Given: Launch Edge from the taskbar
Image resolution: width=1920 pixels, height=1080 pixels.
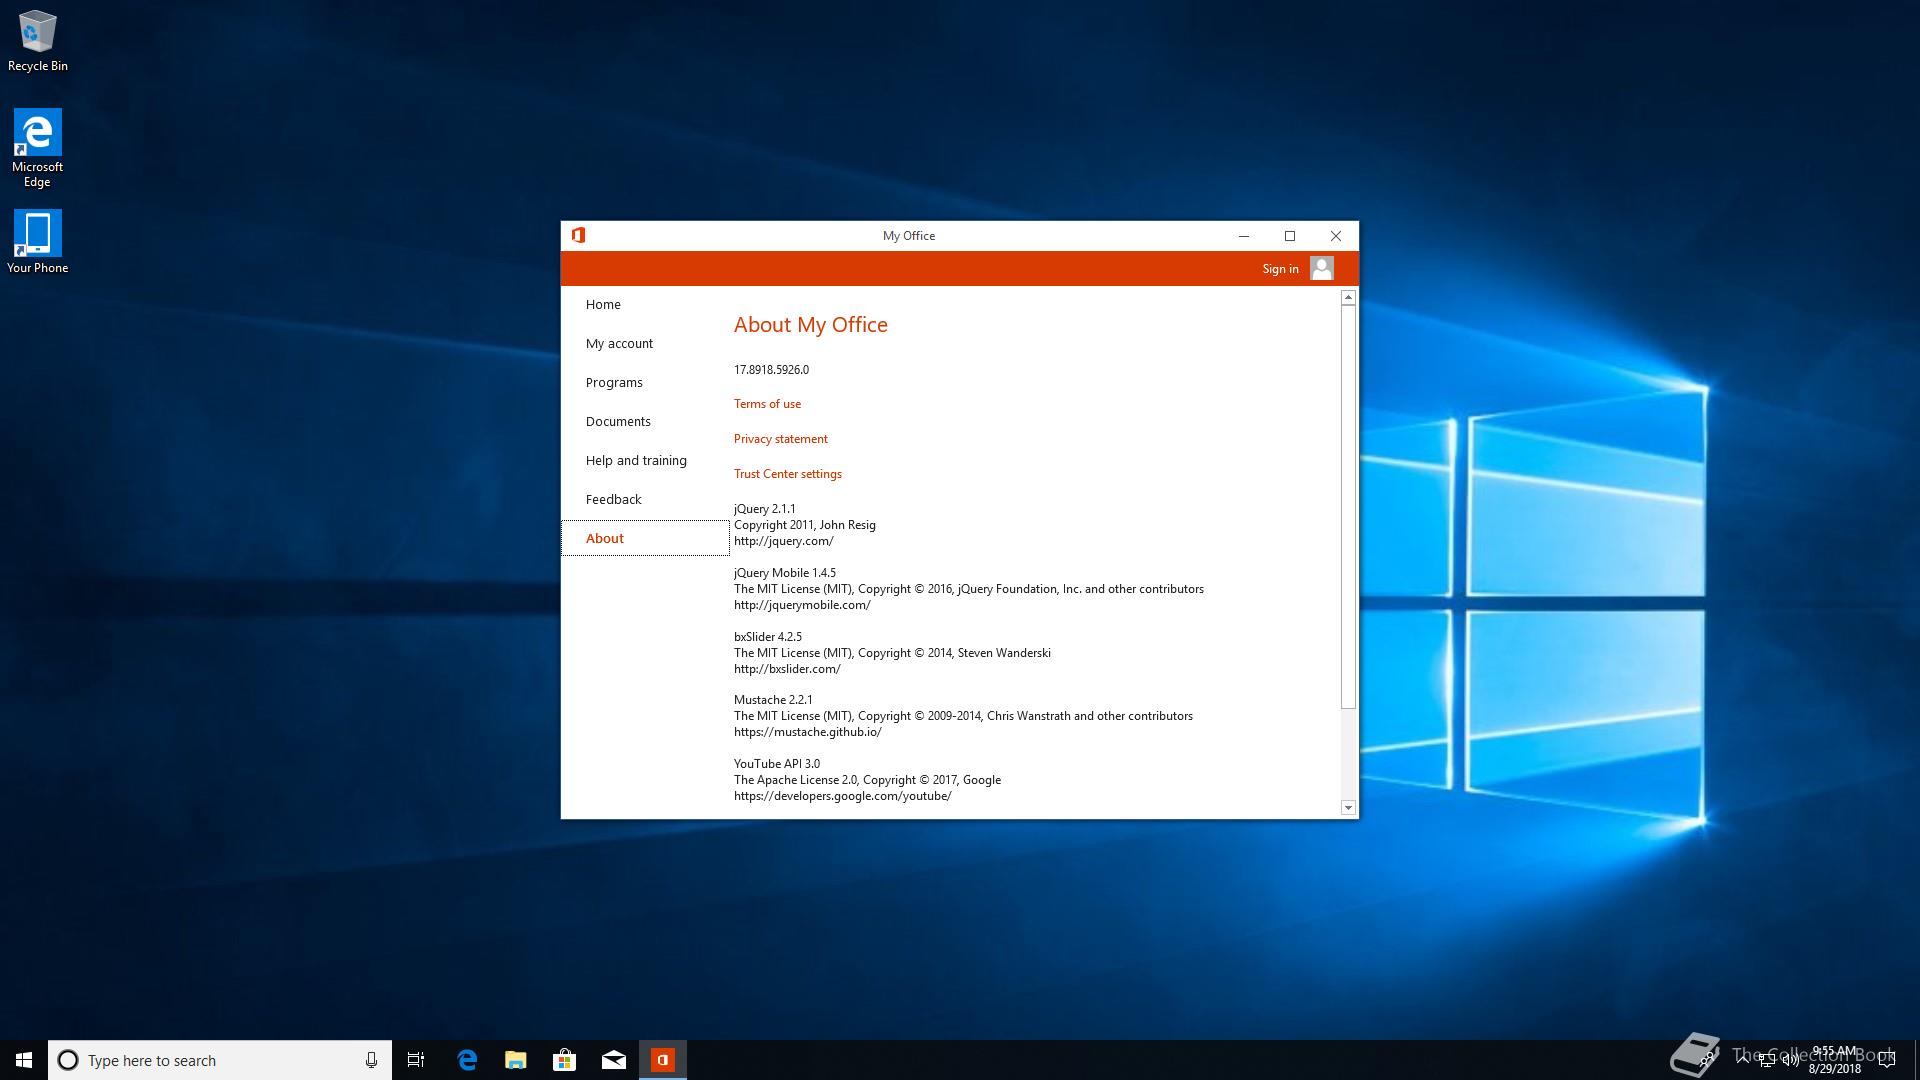Looking at the screenshot, I should (x=467, y=1060).
